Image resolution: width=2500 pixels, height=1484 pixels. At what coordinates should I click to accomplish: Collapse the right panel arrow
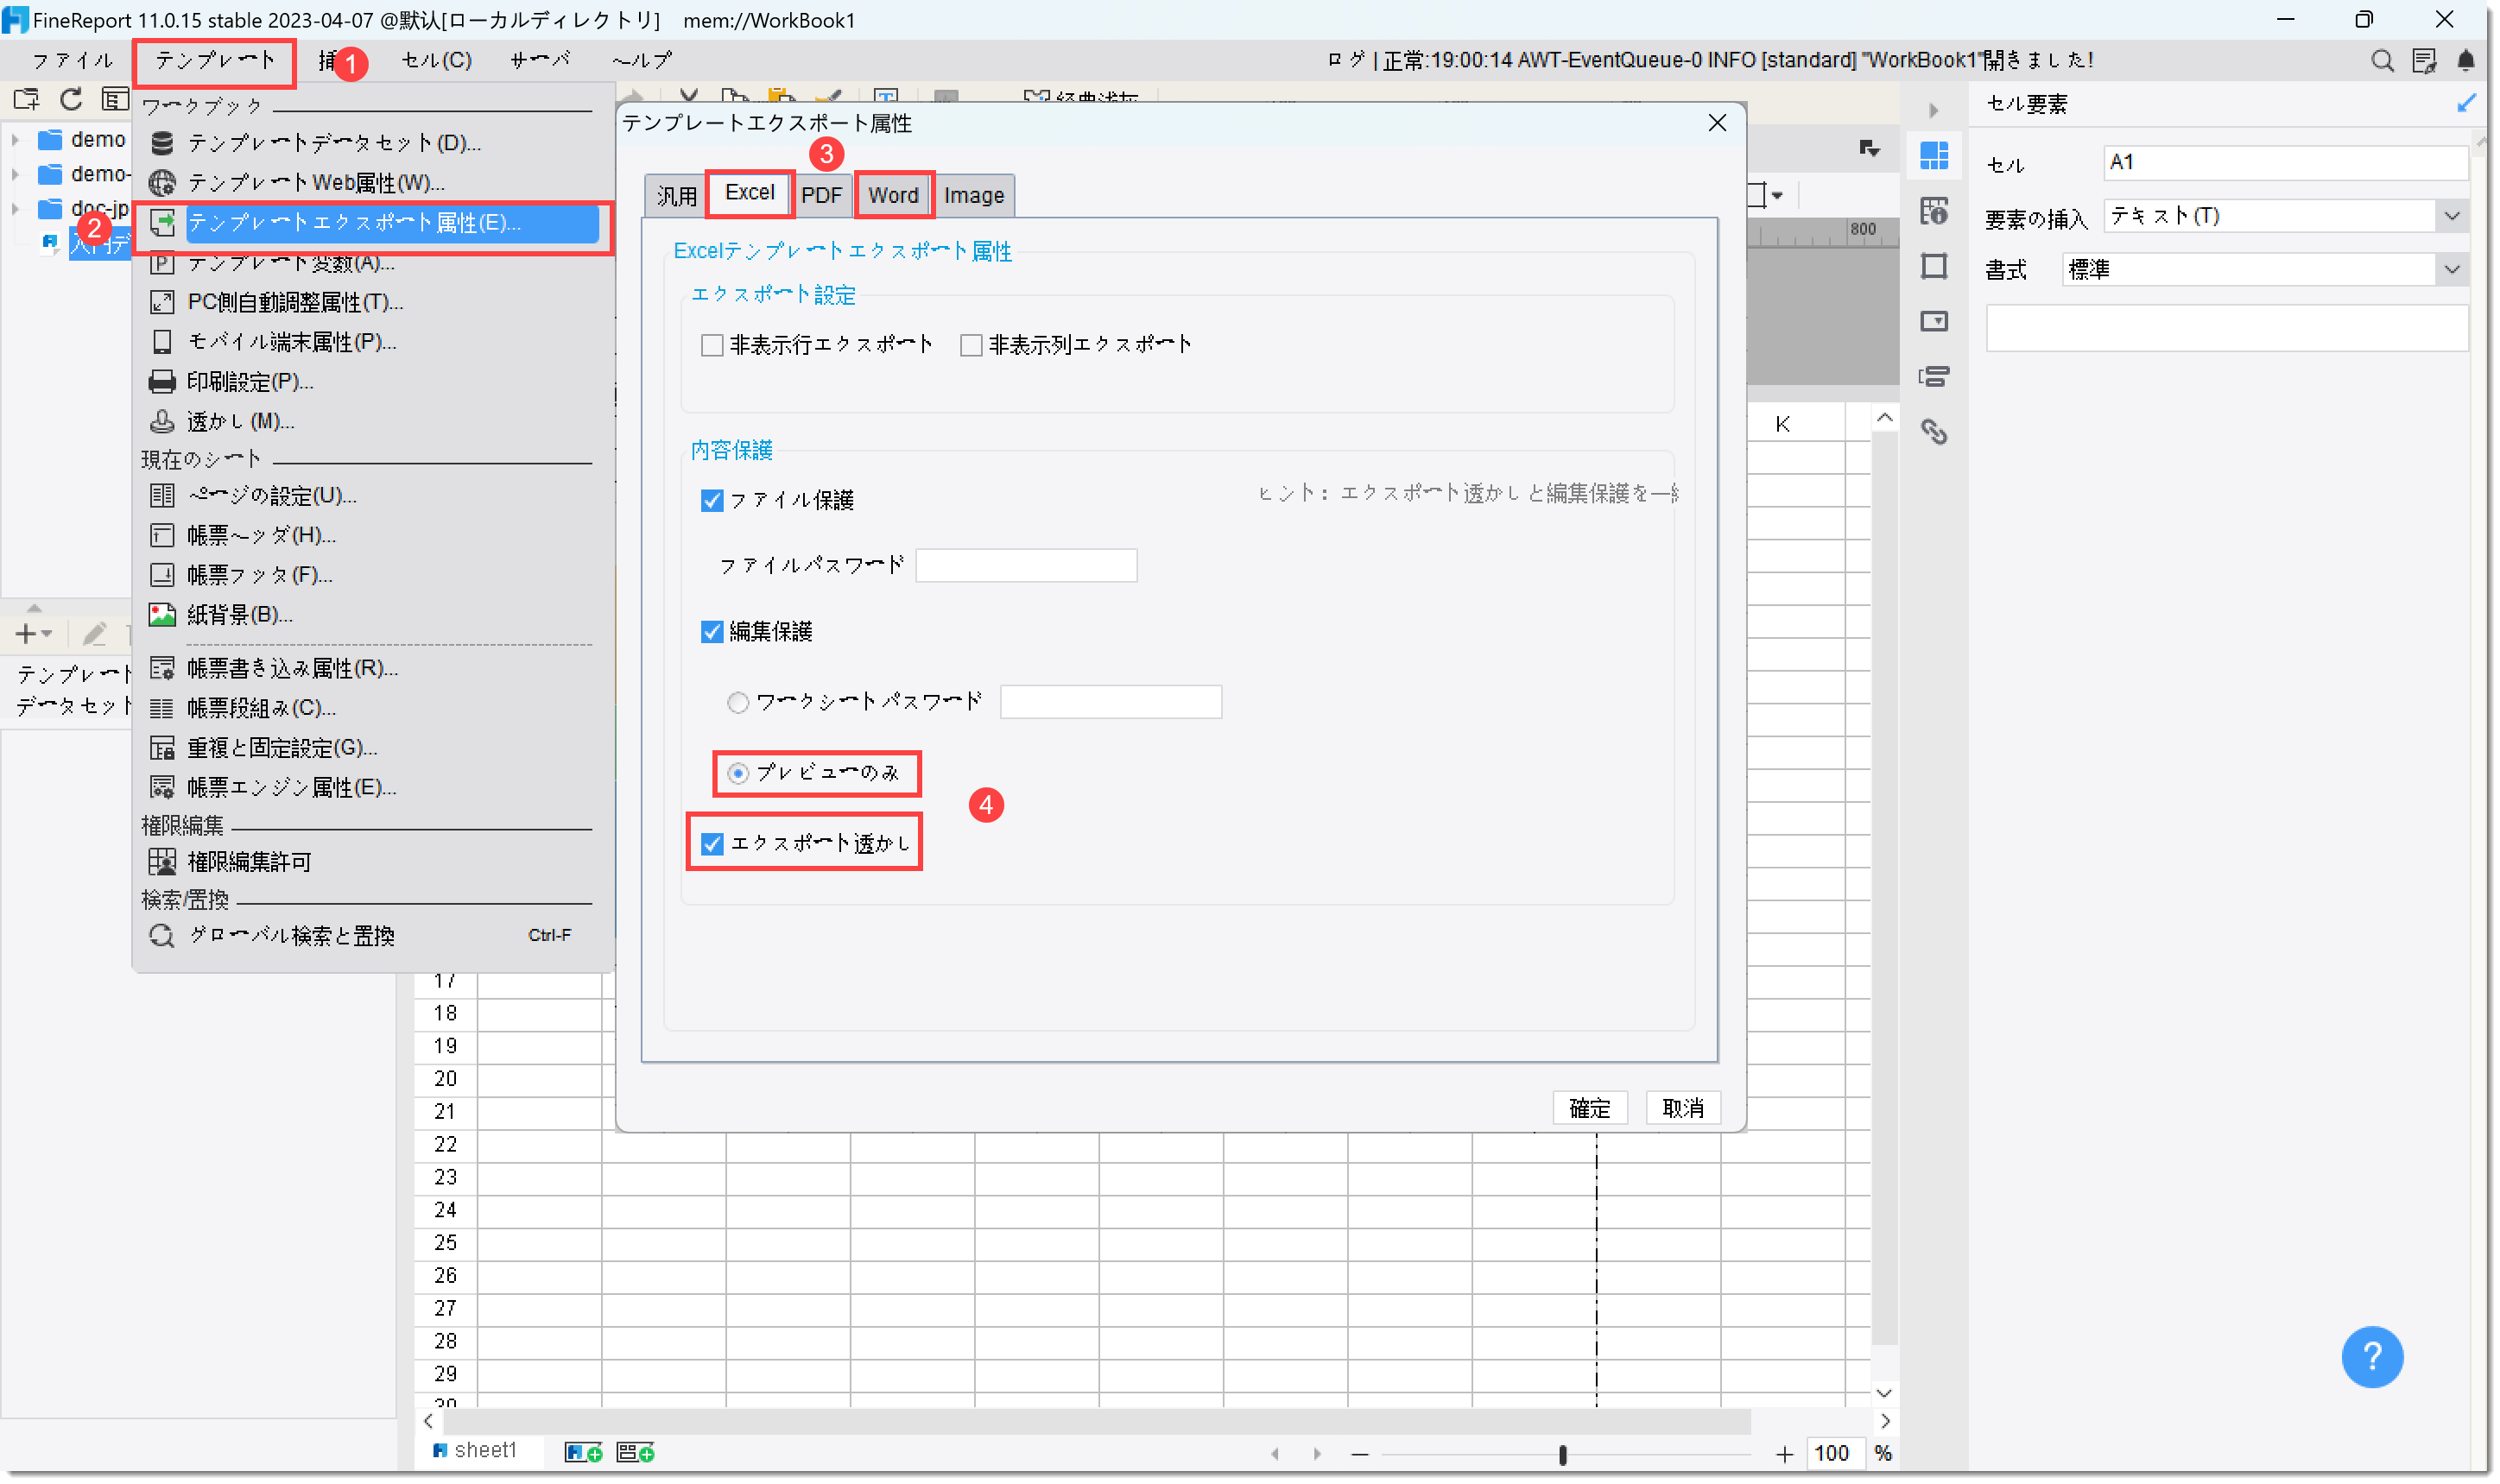pos(1933,110)
